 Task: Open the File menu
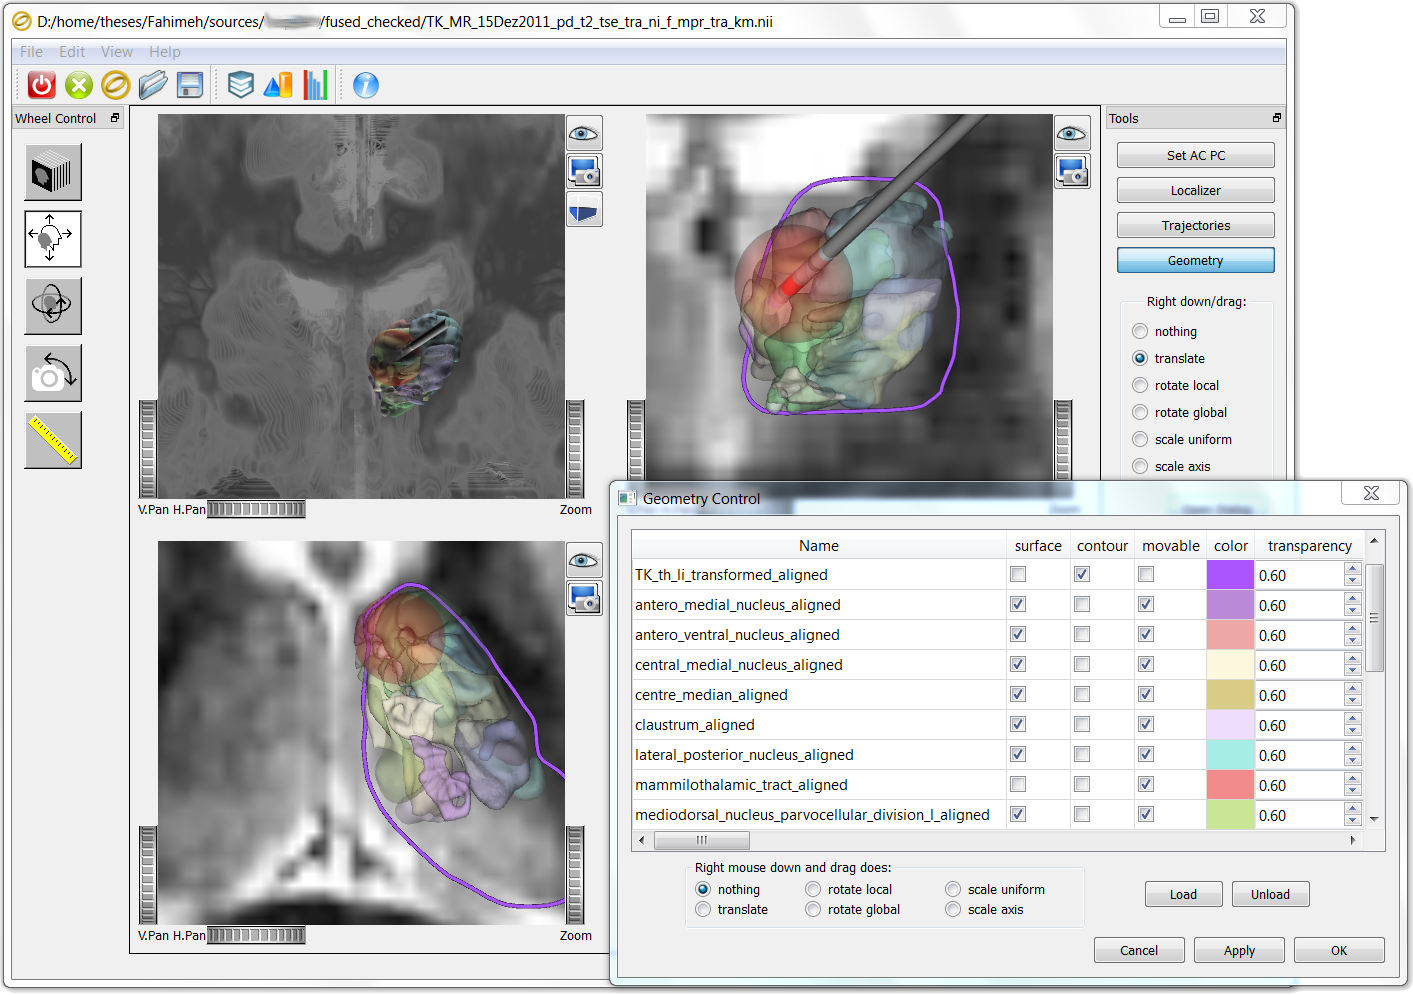pyautogui.click(x=31, y=52)
